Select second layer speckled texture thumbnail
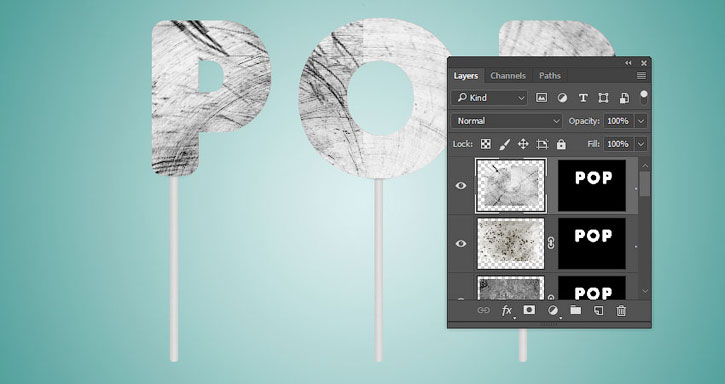The image size is (725, 384). pyautogui.click(x=511, y=243)
